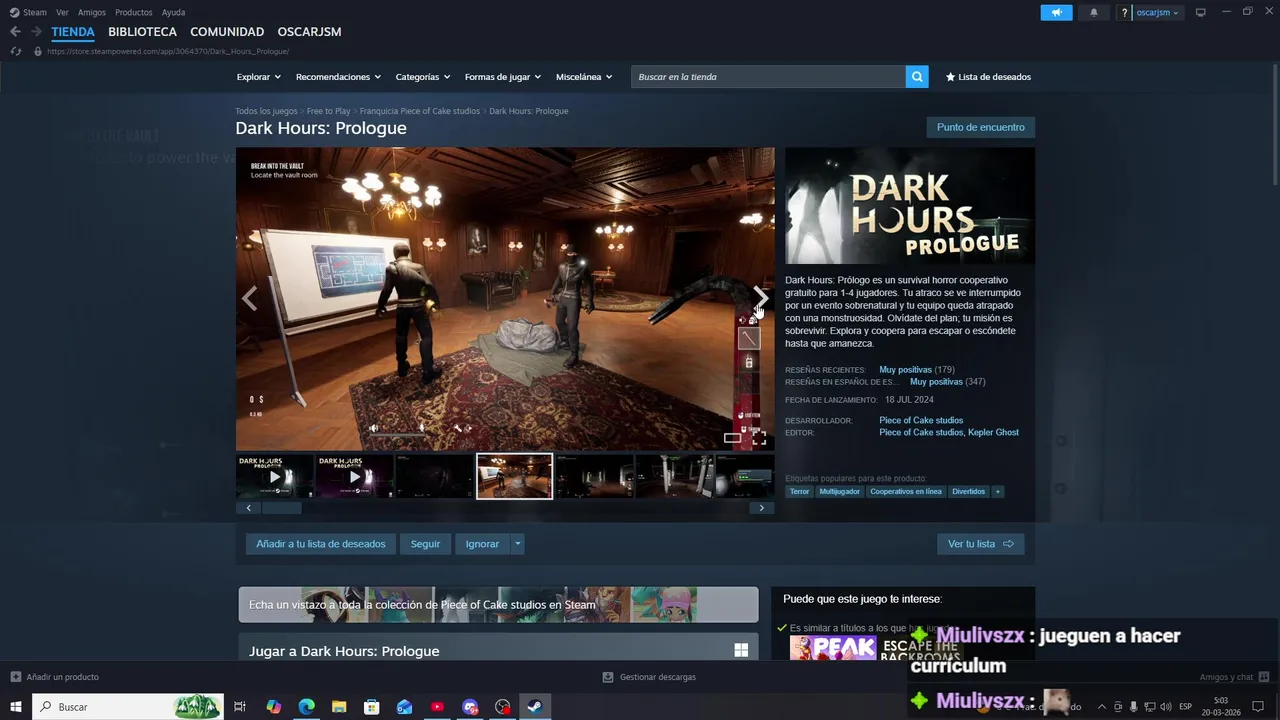The image size is (1280, 720).
Task: Open Amigos y chat
Action: tap(1234, 677)
